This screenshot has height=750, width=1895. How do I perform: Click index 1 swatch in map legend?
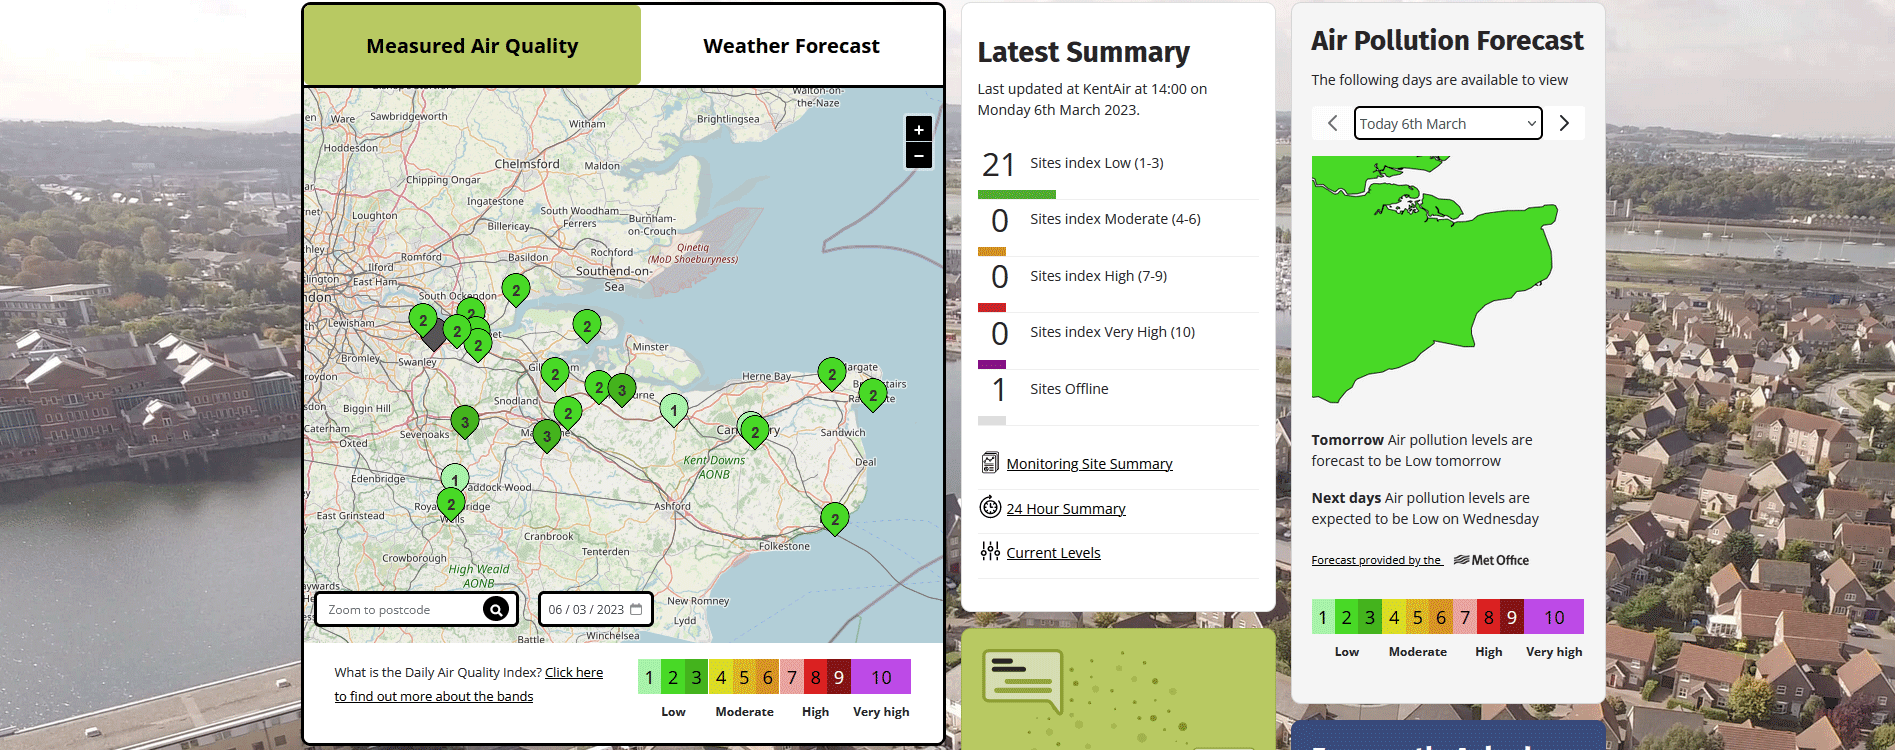[x=649, y=677]
